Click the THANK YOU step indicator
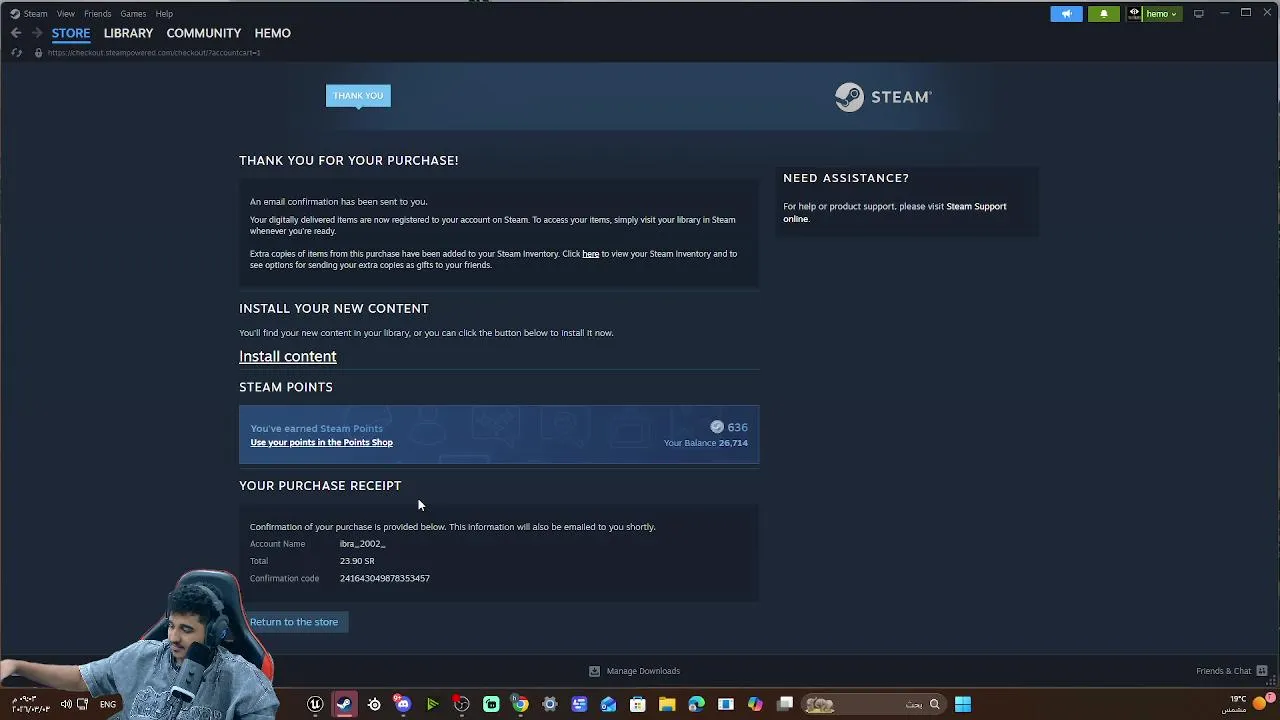1280x720 pixels. tap(358, 96)
